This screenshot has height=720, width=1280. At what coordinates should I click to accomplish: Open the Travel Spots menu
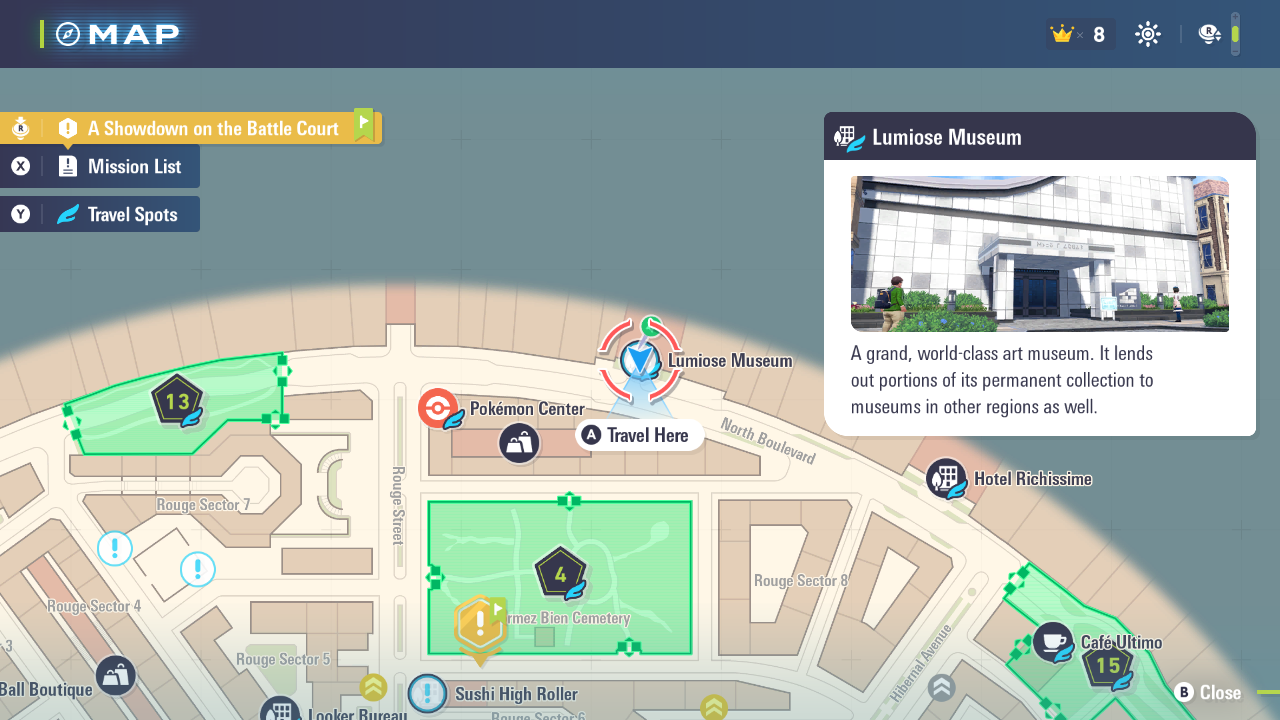pos(100,214)
